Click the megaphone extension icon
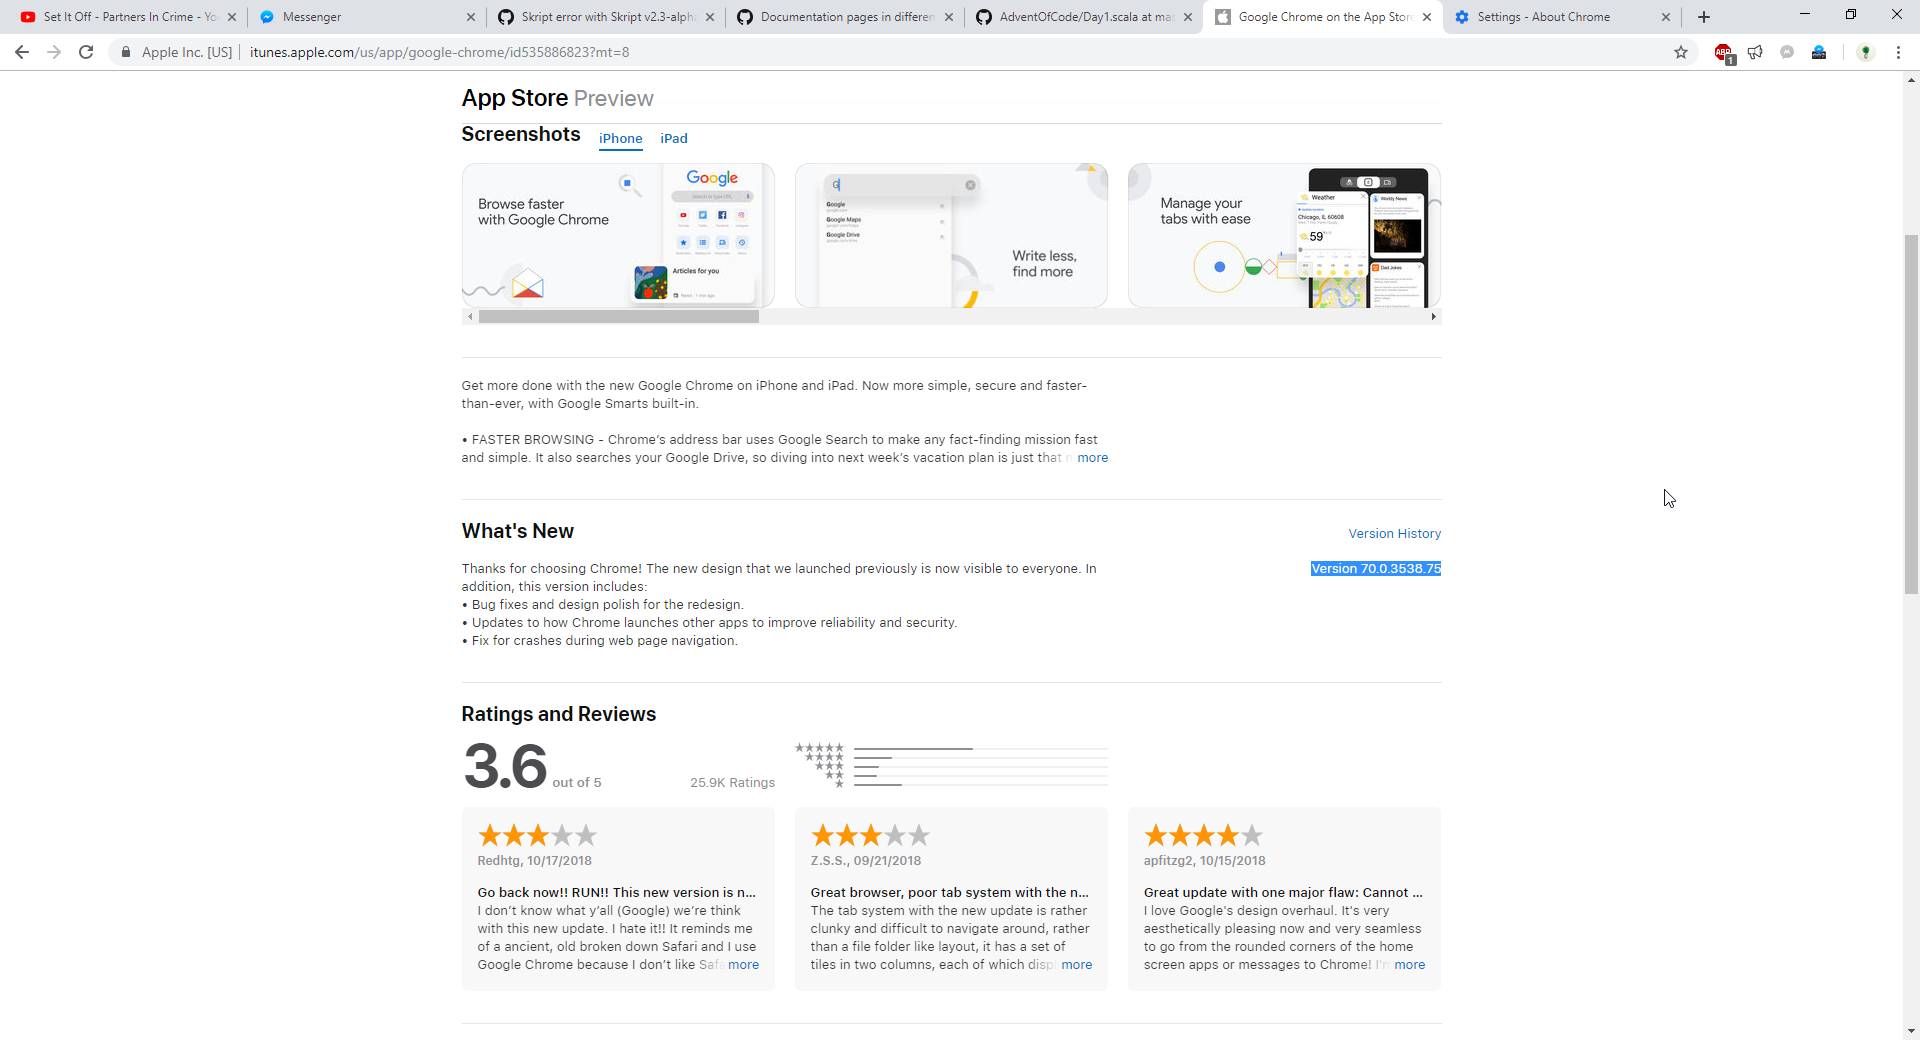The image size is (1920, 1040). click(x=1755, y=52)
